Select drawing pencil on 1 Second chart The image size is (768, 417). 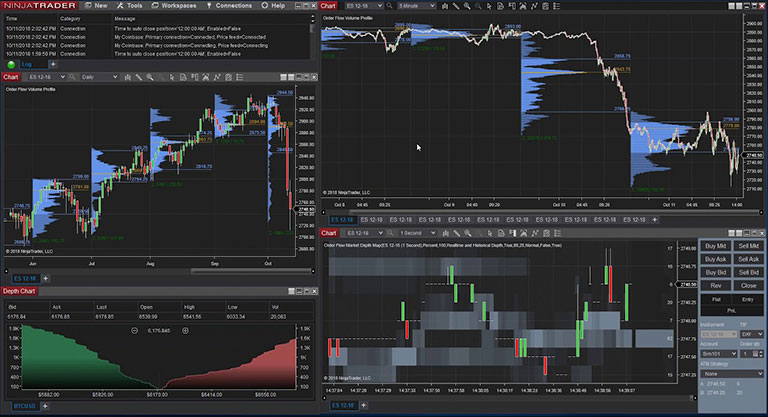click(x=456, y=233)
